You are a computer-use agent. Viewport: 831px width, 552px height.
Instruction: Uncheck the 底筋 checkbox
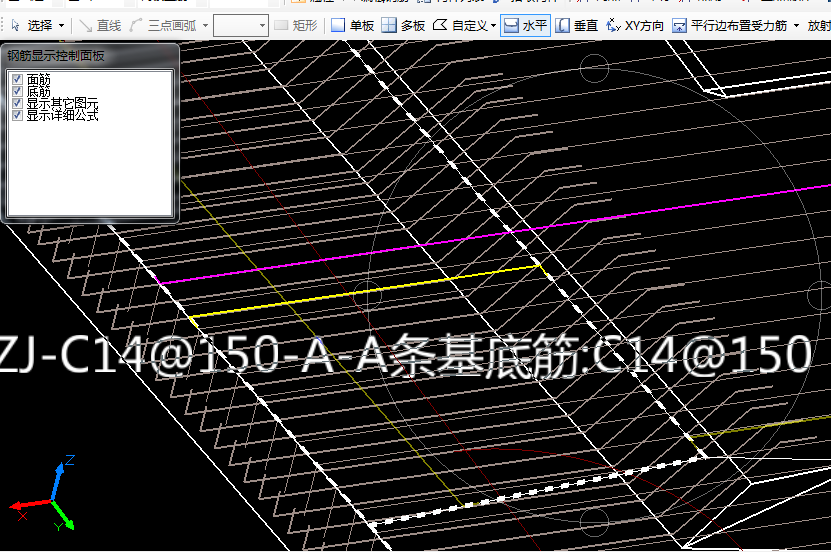17,92
